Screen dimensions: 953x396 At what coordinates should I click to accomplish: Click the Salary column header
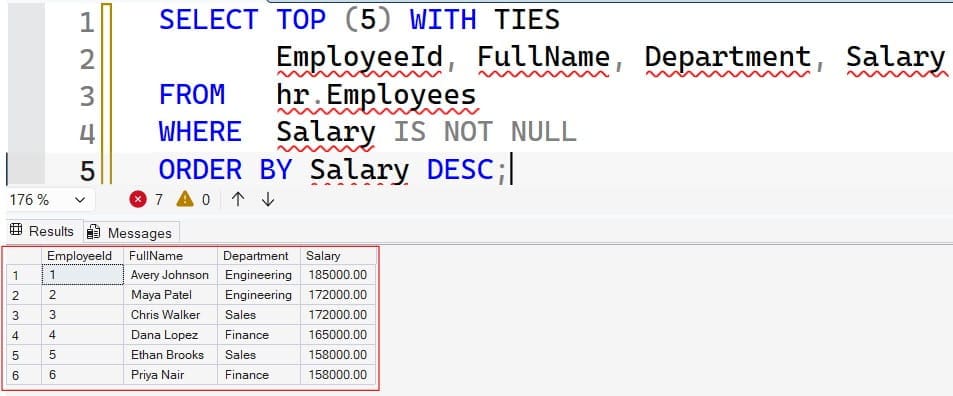[339, 256]
